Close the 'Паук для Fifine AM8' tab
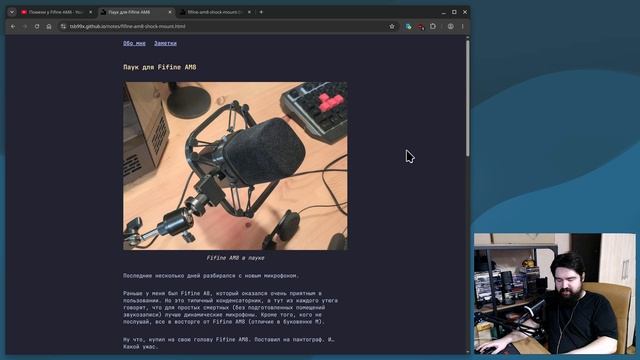Screen dimensions: 640x360 [x=170, y=12]
